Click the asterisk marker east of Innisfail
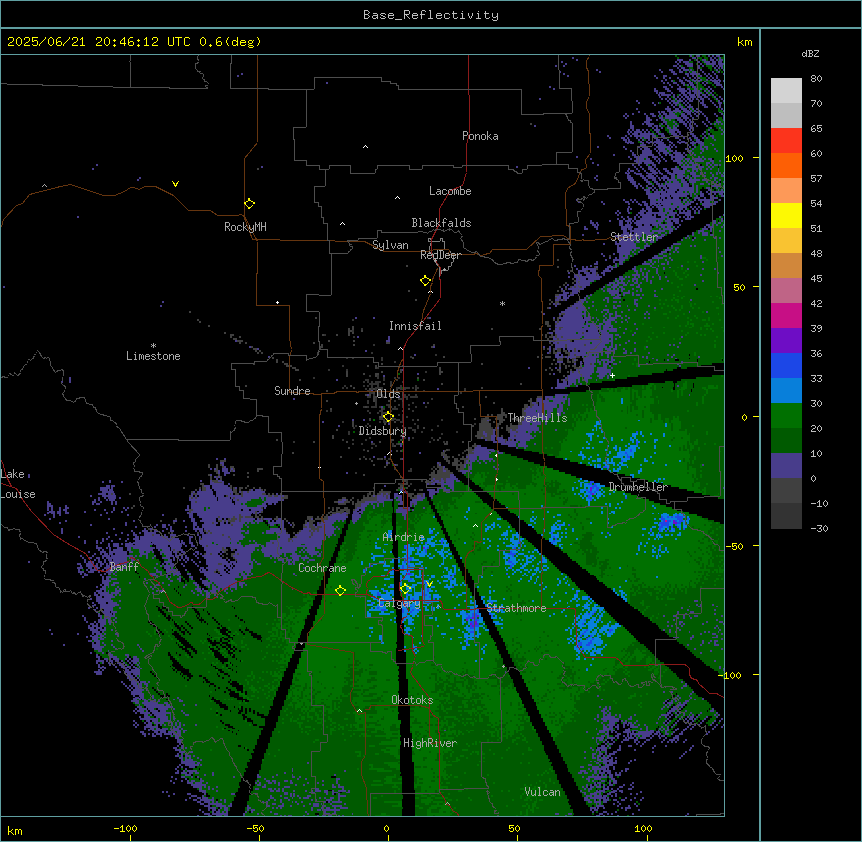 (x=502, y=303)
